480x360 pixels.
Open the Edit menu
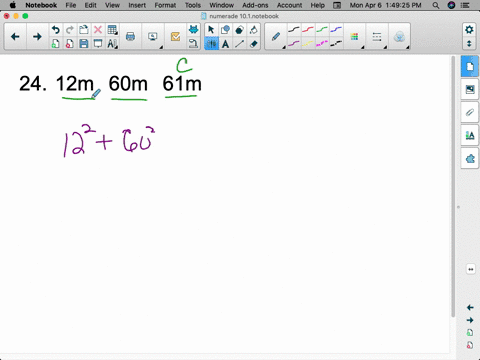pyautogui.click(x=90, y=5)
